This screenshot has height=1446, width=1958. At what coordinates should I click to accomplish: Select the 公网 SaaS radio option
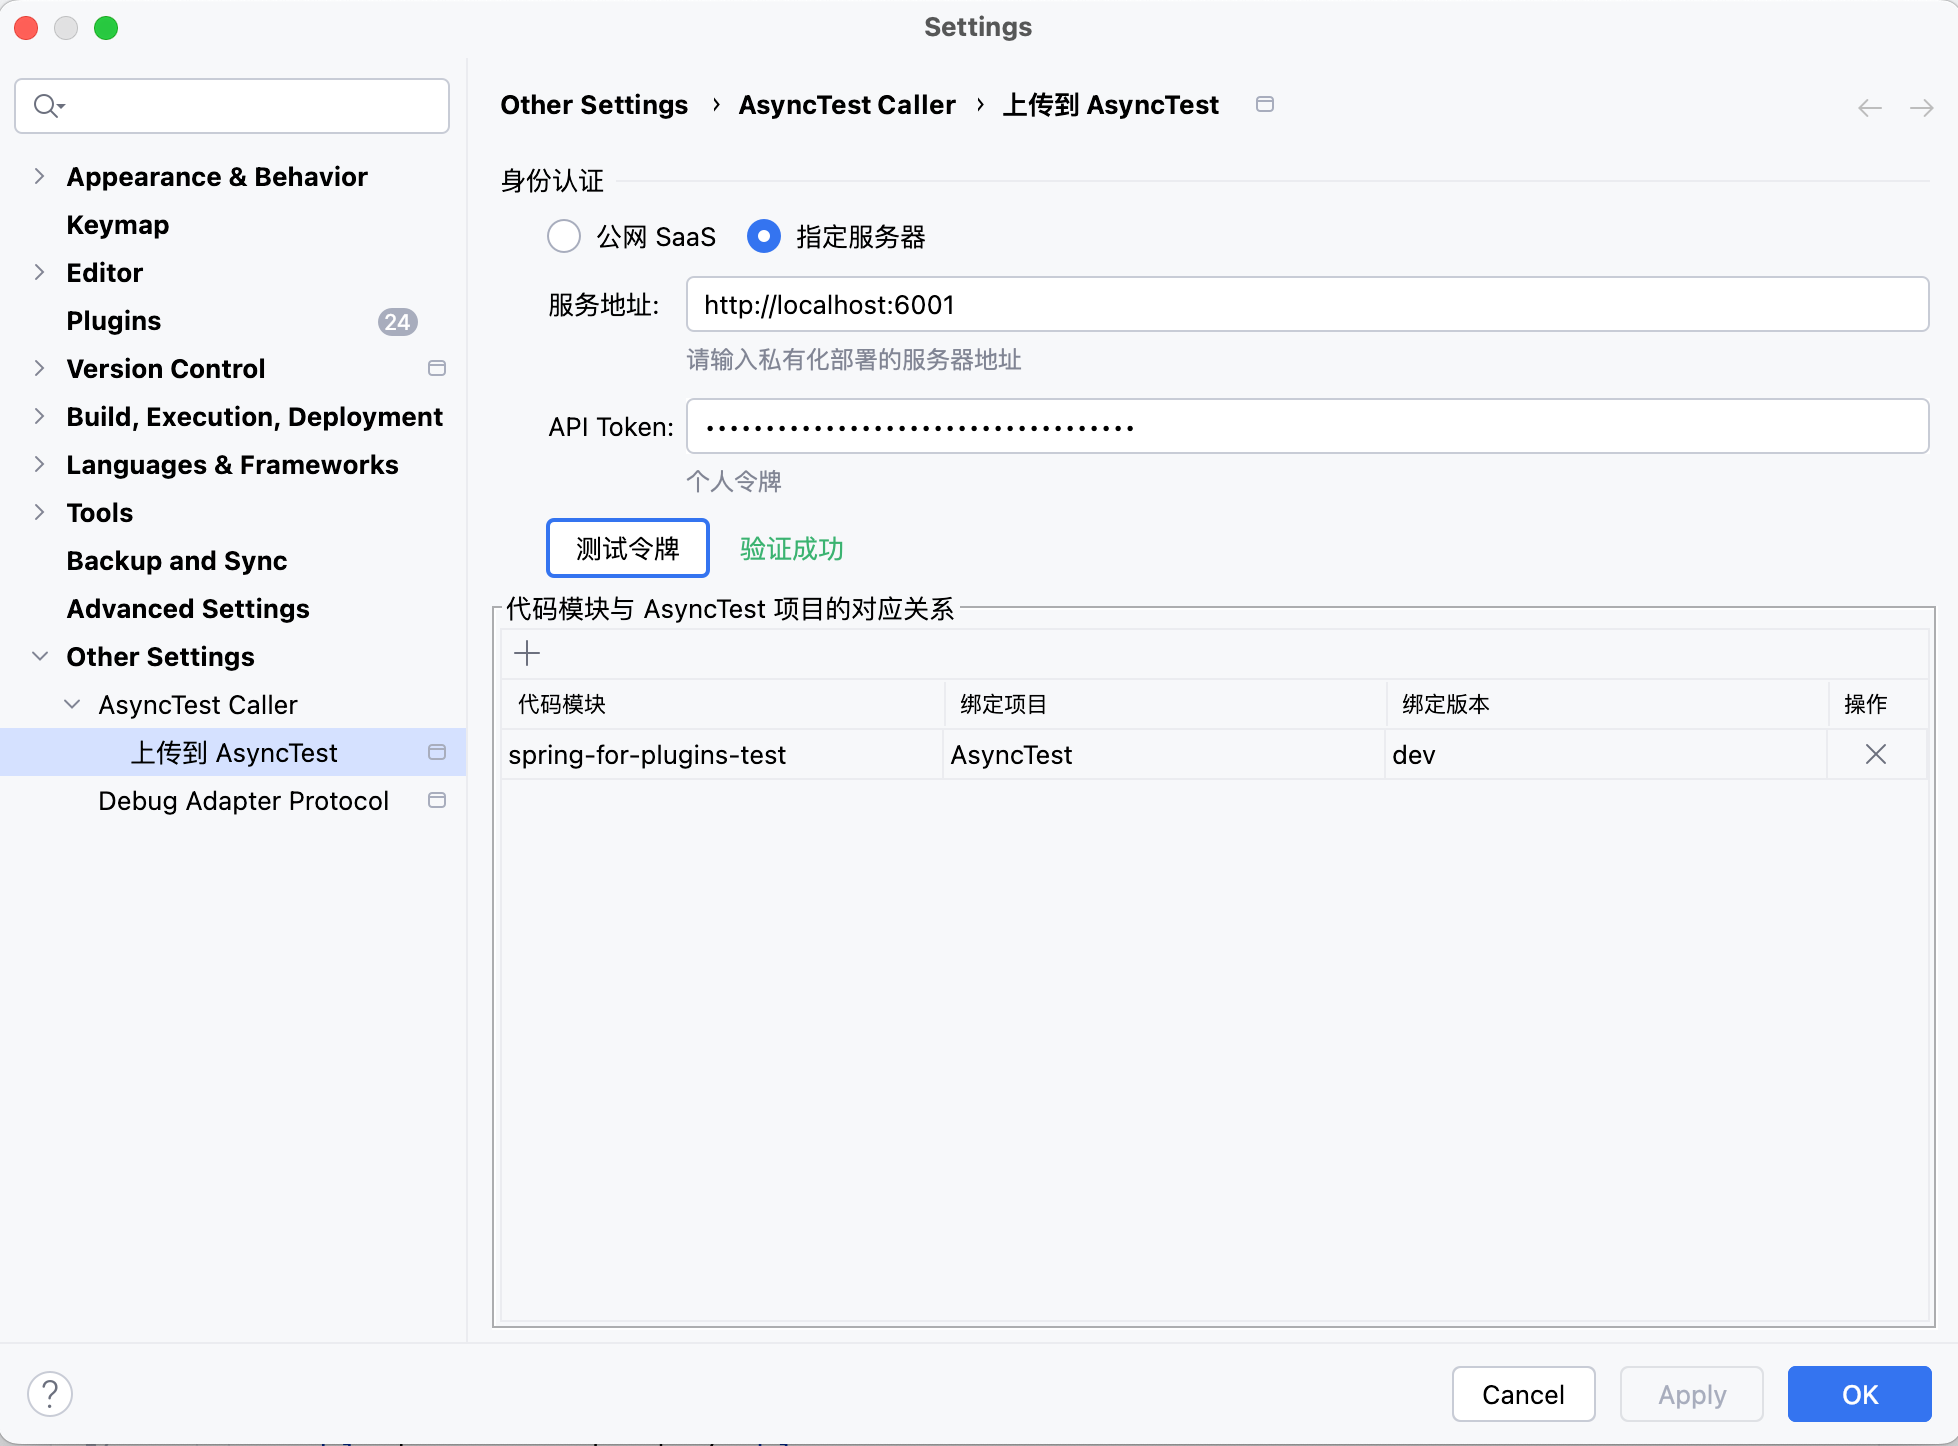564,237
